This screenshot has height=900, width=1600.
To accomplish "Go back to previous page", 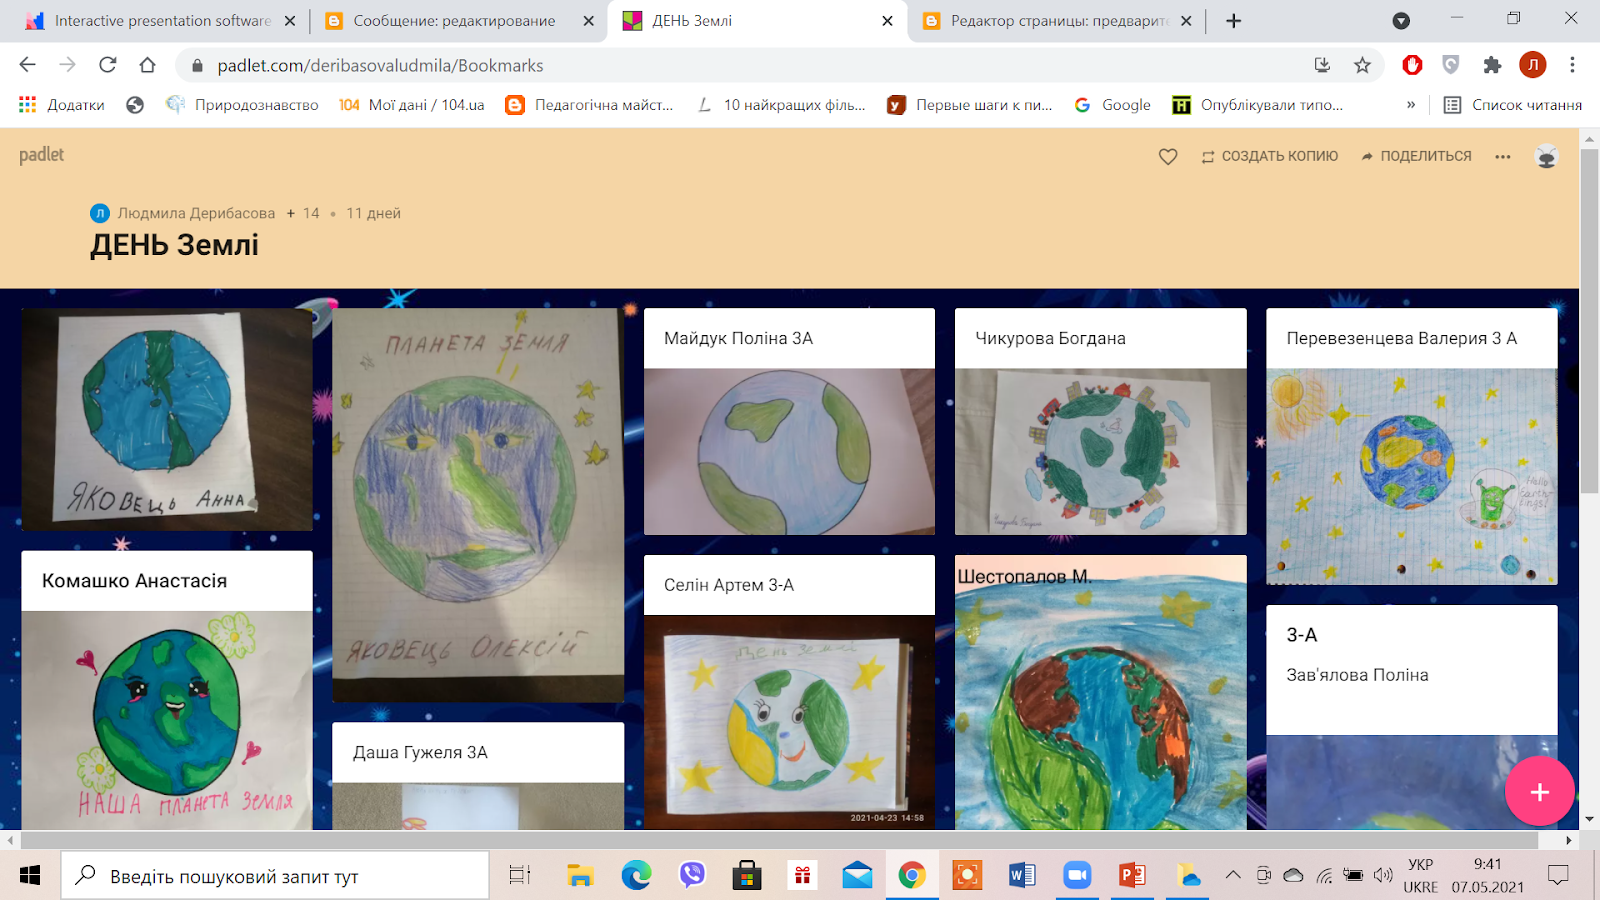I will click(27, 65).
